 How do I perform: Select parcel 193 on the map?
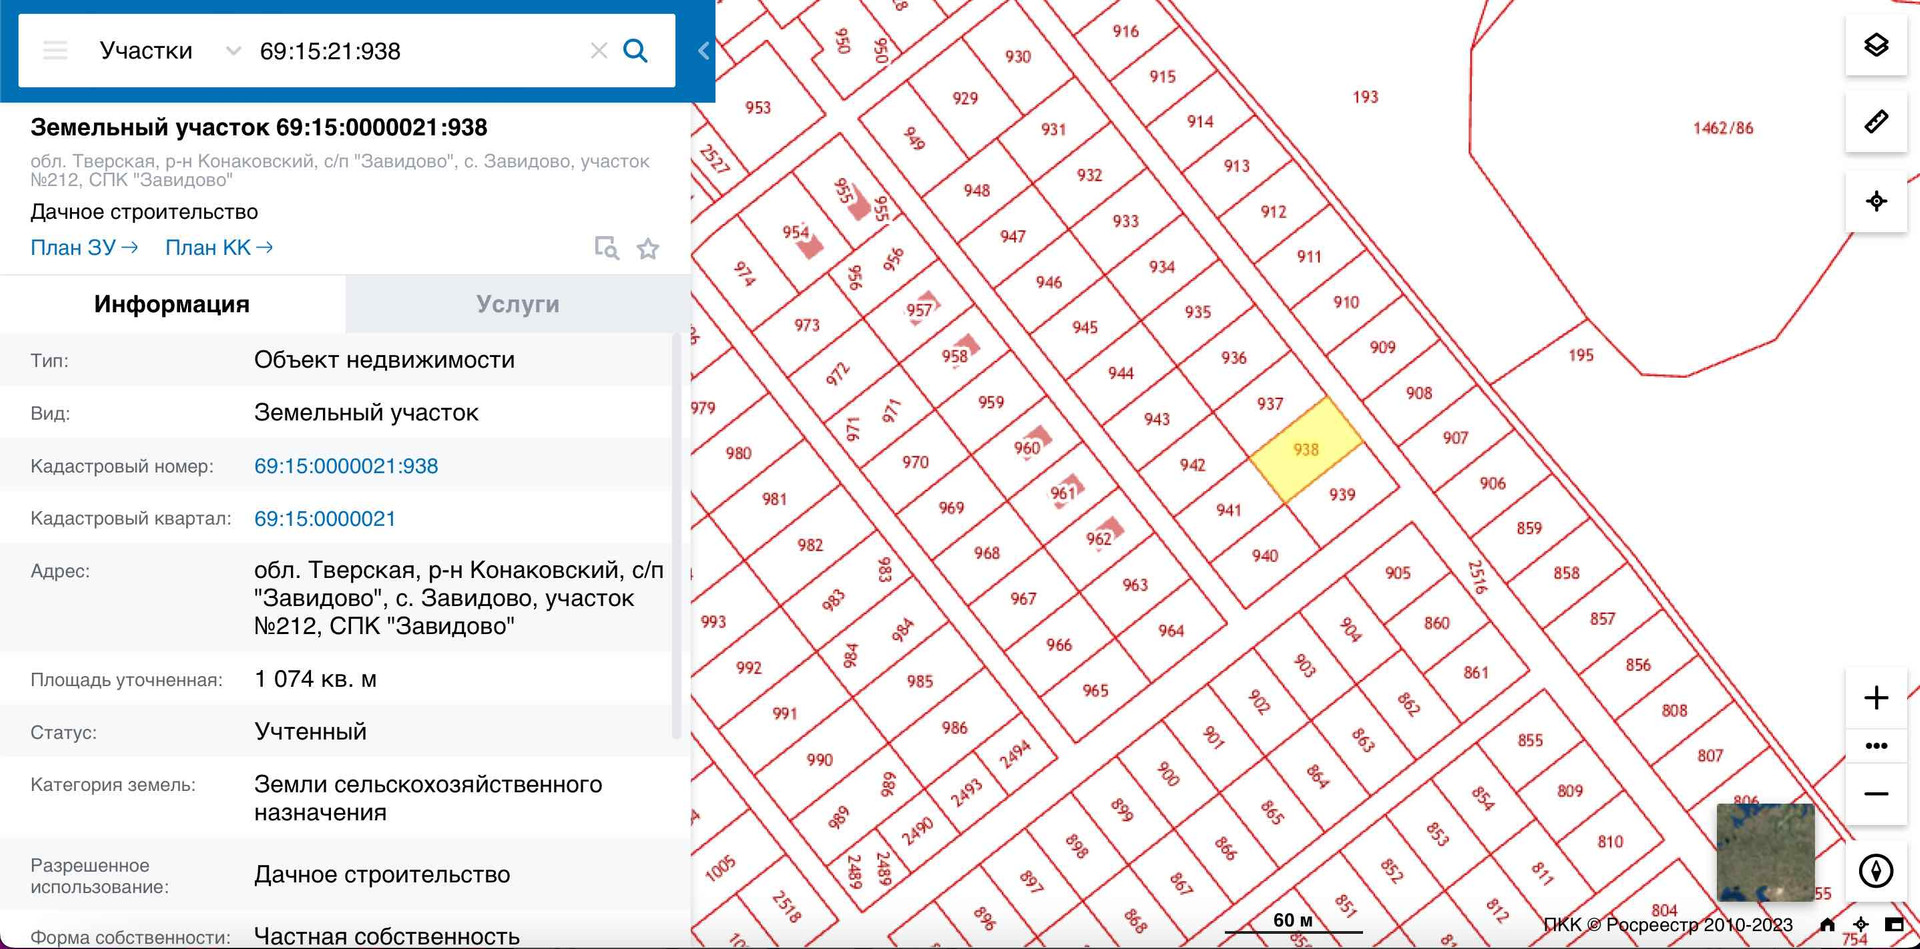click(1365, 97)
